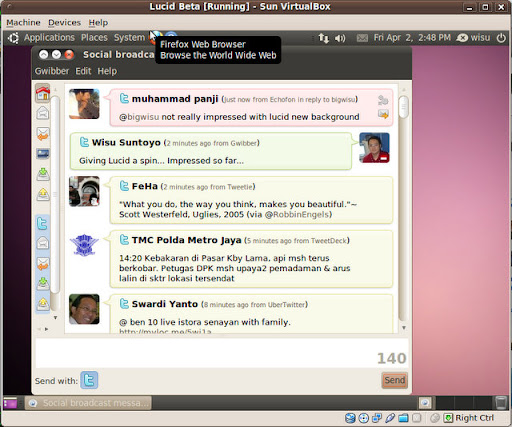Click keyboard capture indicator beside Right Ctrl
512x427 pixels.
[448, 418]
